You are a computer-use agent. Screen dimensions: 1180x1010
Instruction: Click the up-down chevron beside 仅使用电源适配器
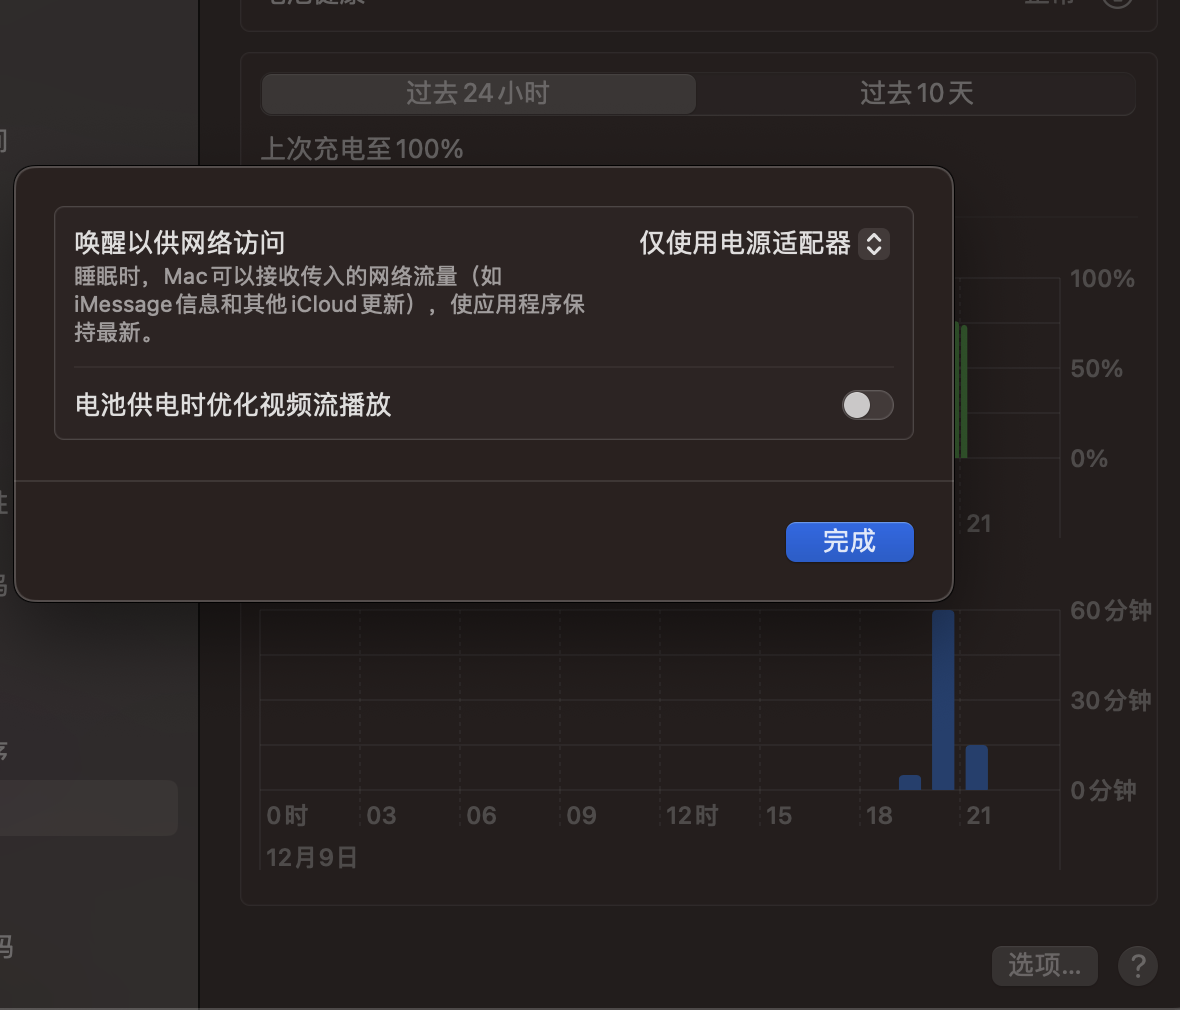(x=874, y=244)
